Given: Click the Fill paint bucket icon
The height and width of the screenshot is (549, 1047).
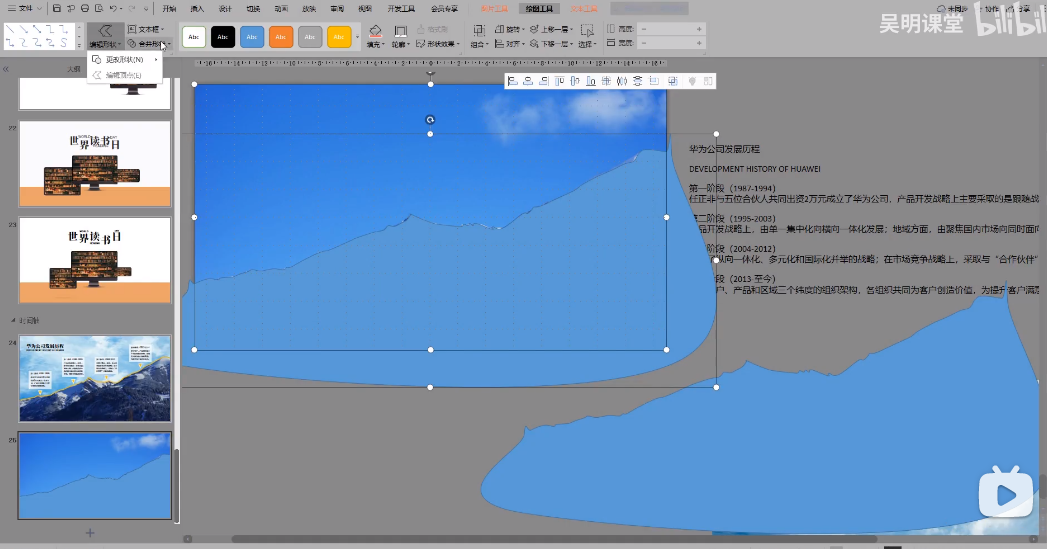Looking at the screenshot, I should tap(375, 31).
